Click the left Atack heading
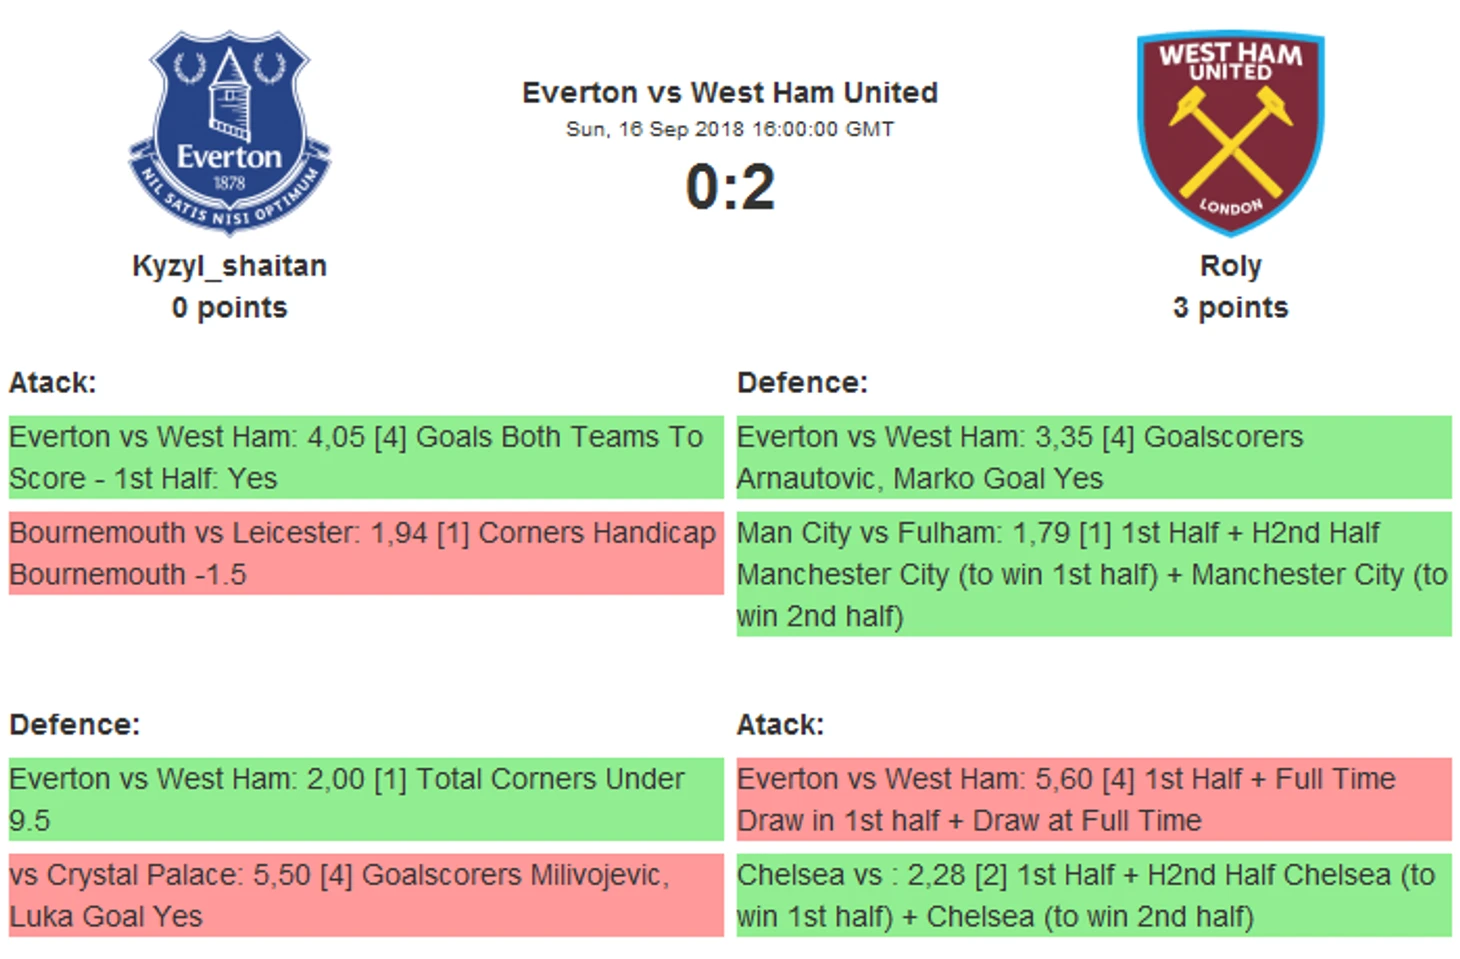Image resolution: width=1460 pixels, height=959 pixels. click(x=52, y=383)
